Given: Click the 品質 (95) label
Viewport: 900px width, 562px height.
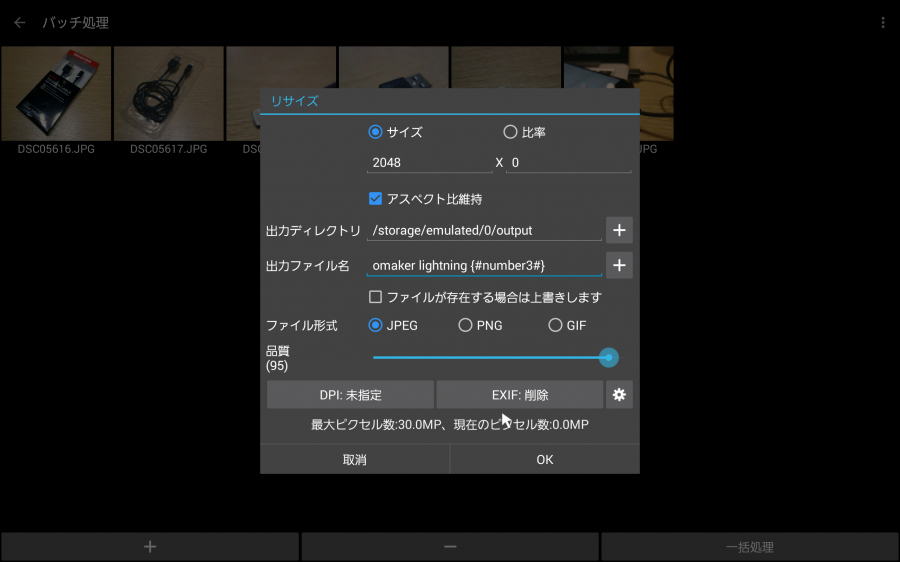Looking at the screenshot, I should coord(278,358).
